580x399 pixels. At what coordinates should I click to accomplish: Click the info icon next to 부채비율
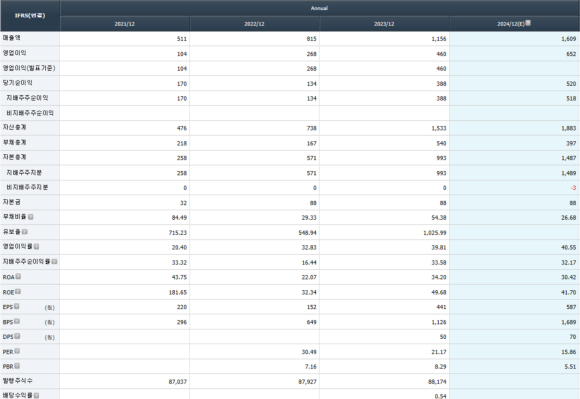coord(31,217)
